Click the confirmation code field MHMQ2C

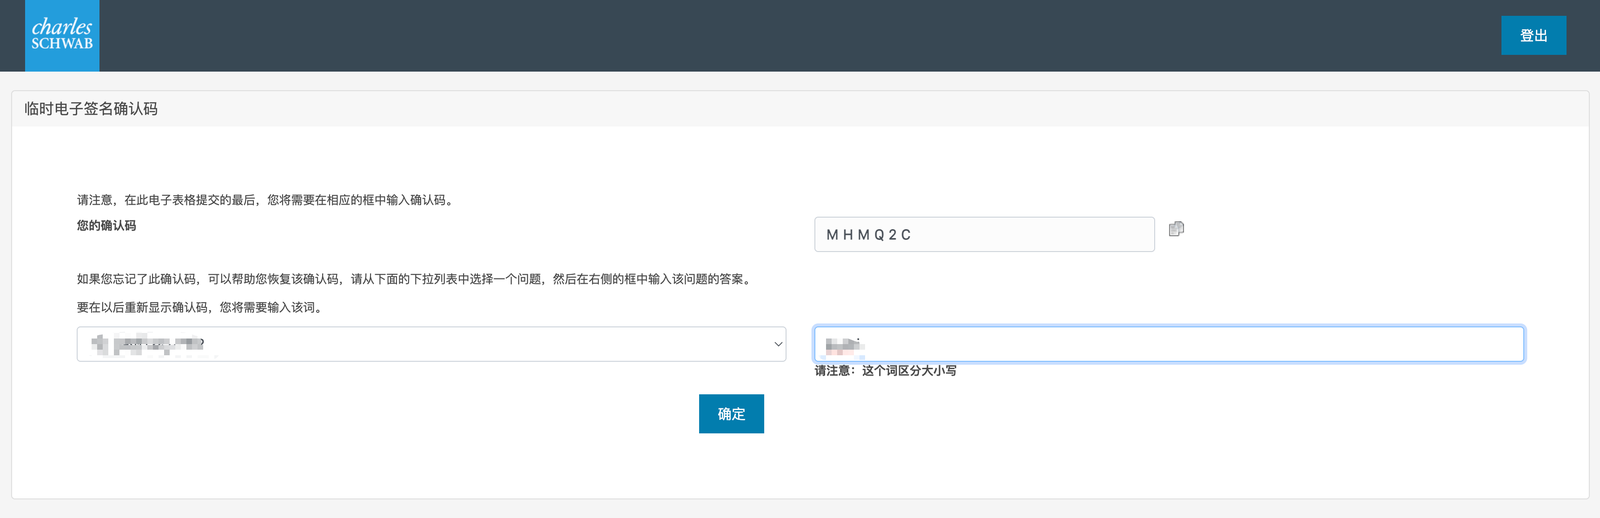tap(984, 234)
